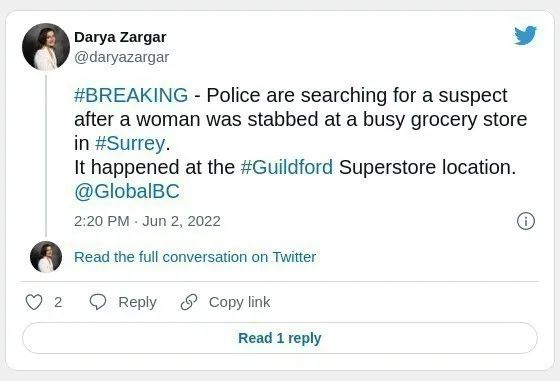
Task: Follow the #Guildford hashtag link
Action: pyautogui.click(x=287, y=167)
